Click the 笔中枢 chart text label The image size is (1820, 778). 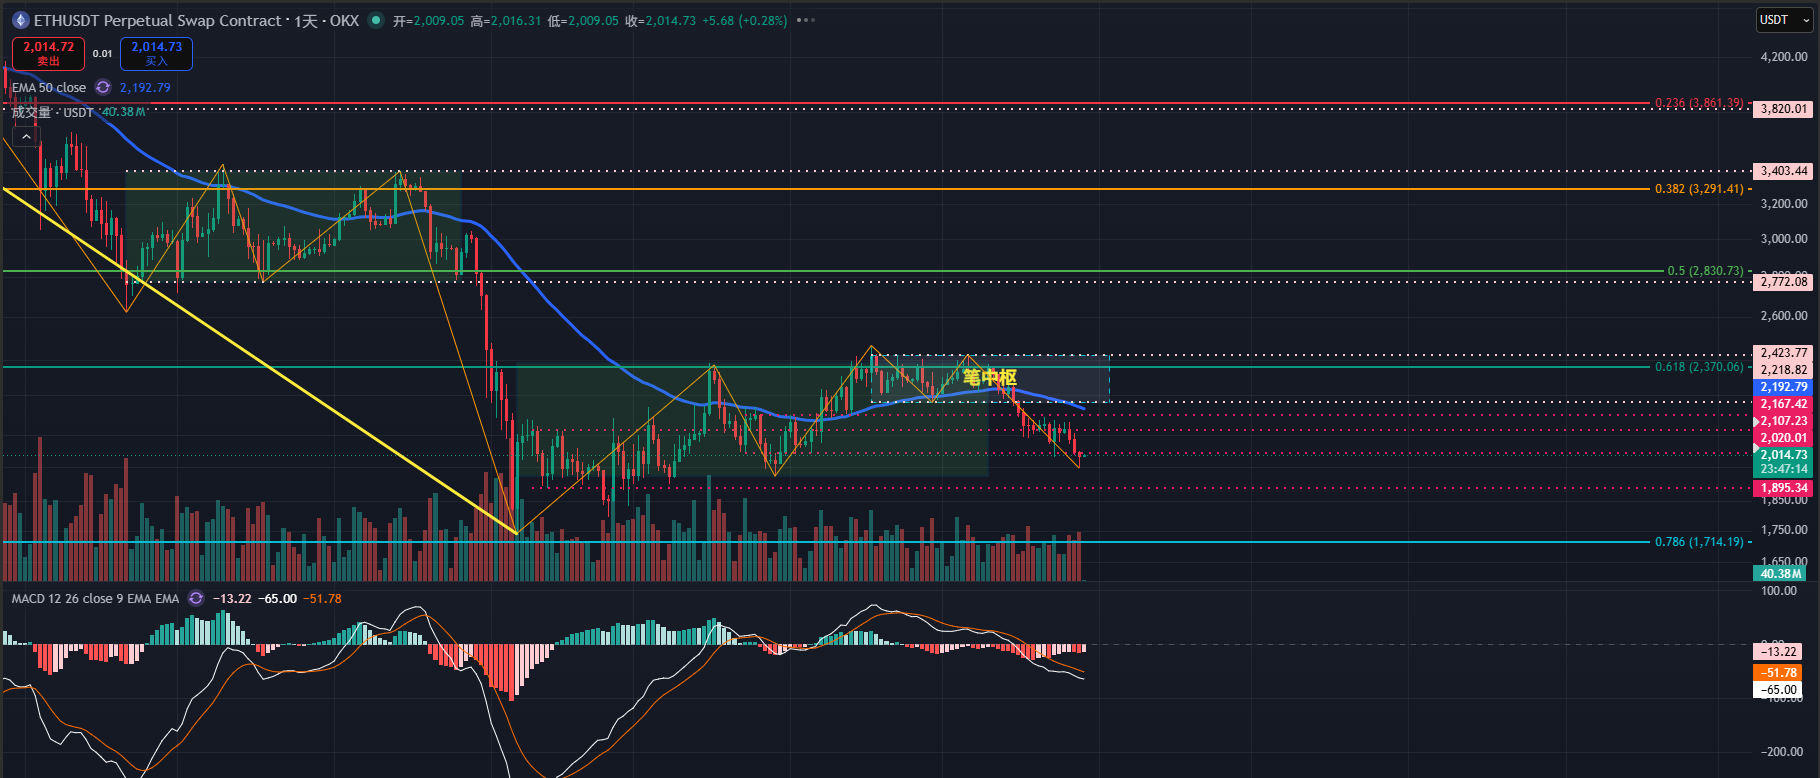pos(990,377)
